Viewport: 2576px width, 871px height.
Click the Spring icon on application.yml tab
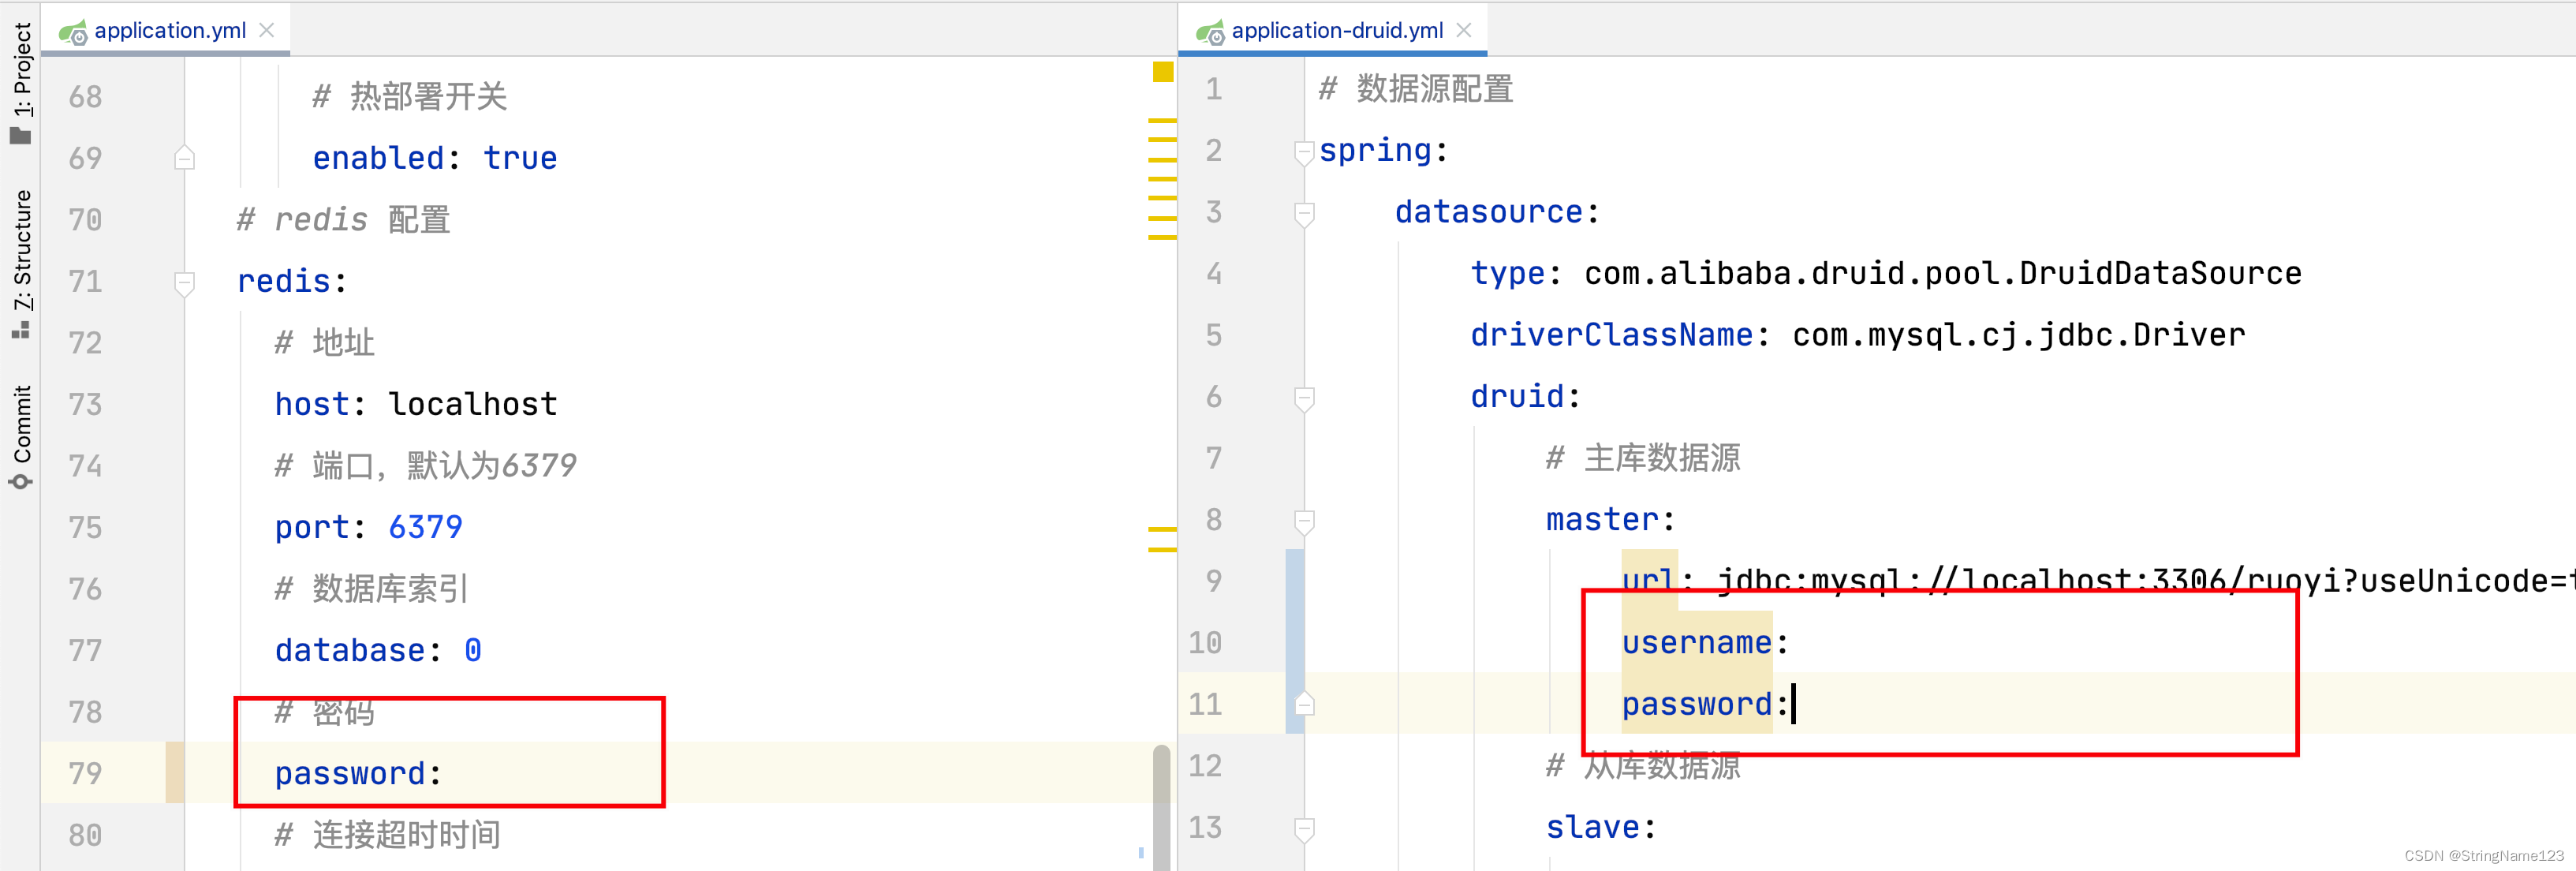pyautogui.click(x=73, y=32)
